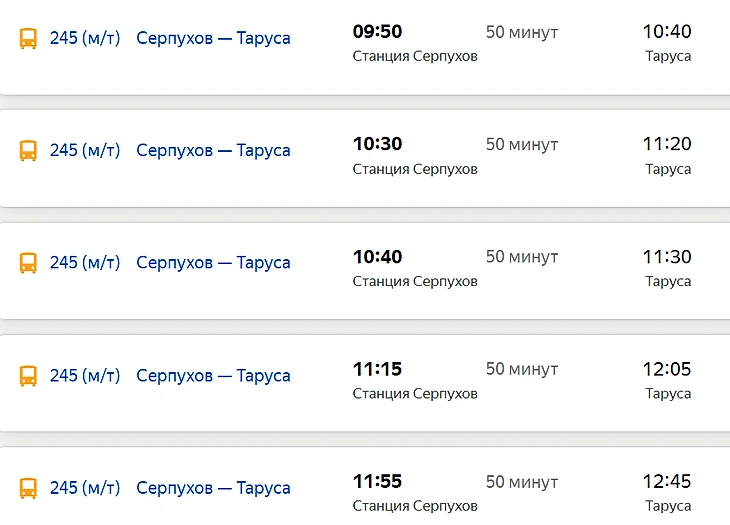Open route 245 (м/т) departing at 10:40

(85, 262)
